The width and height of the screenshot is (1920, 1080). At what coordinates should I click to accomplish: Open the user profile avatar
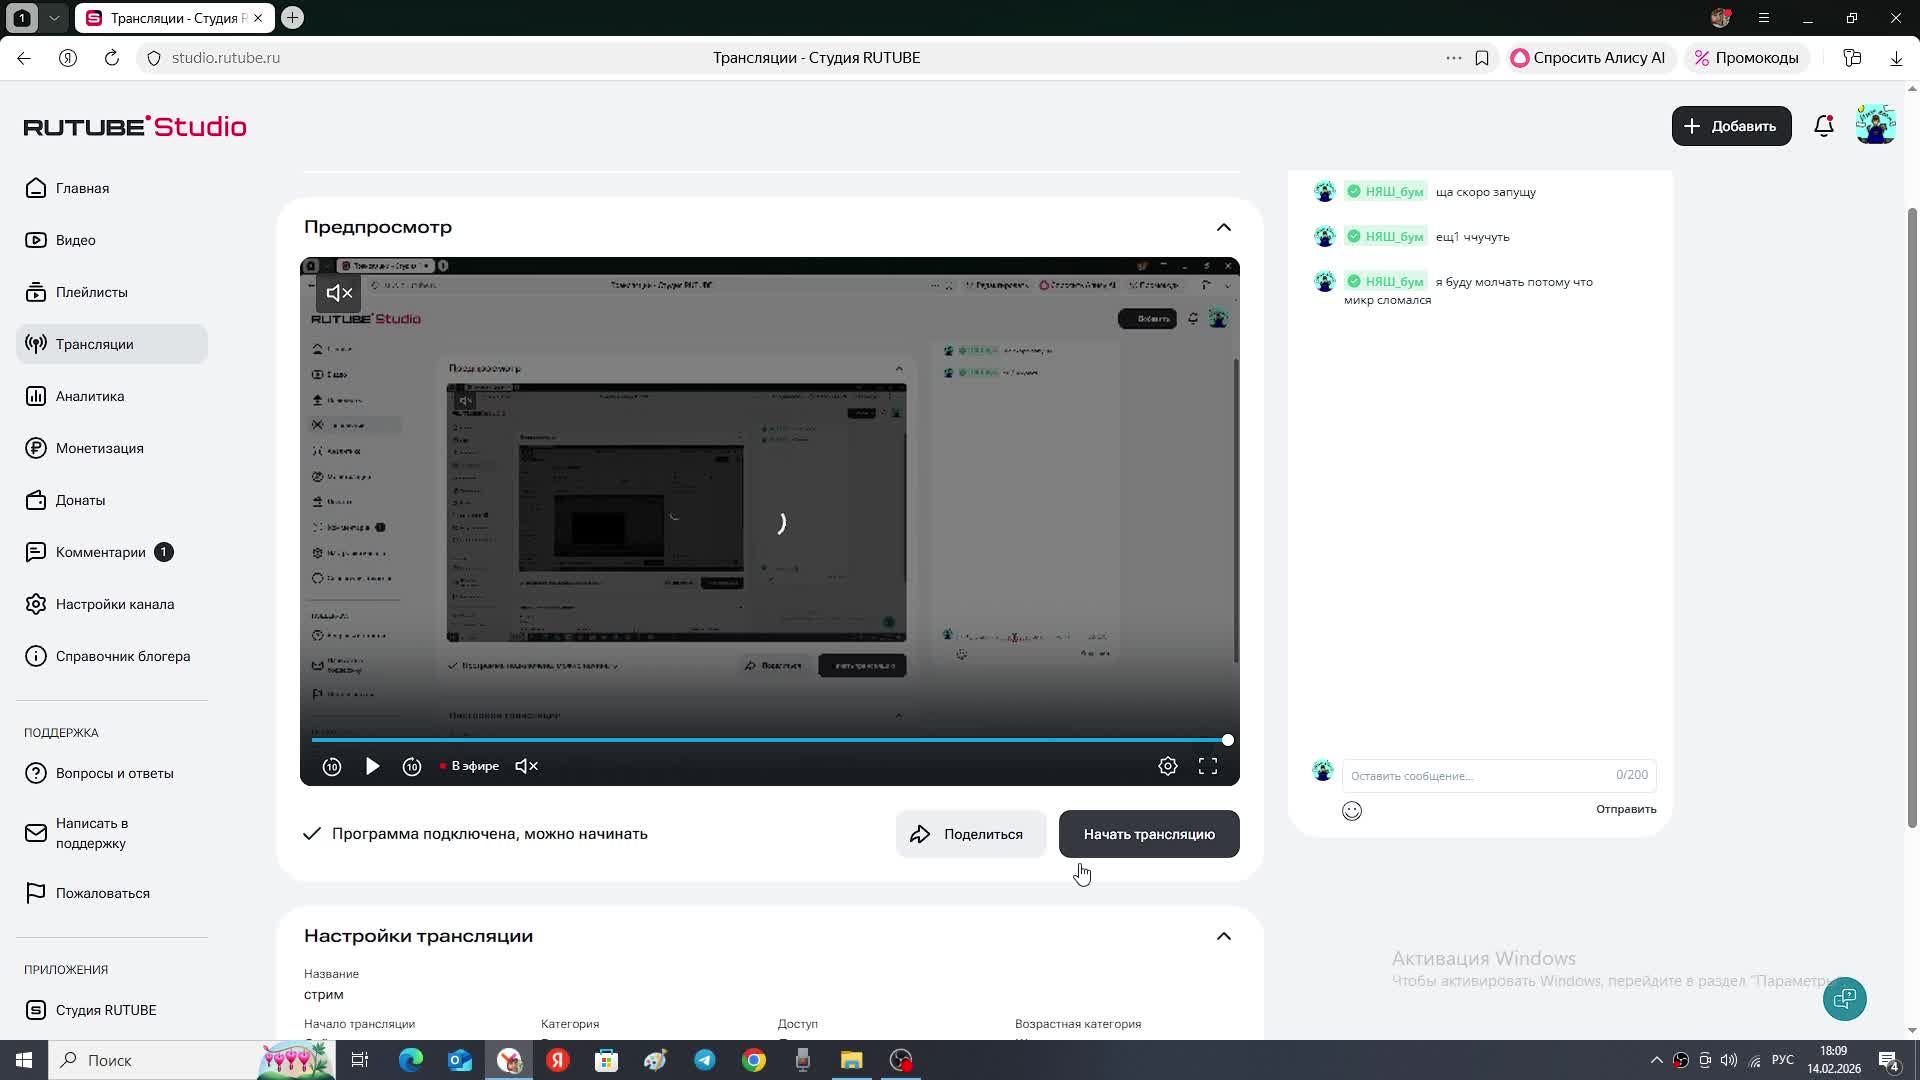[1875, 126]
